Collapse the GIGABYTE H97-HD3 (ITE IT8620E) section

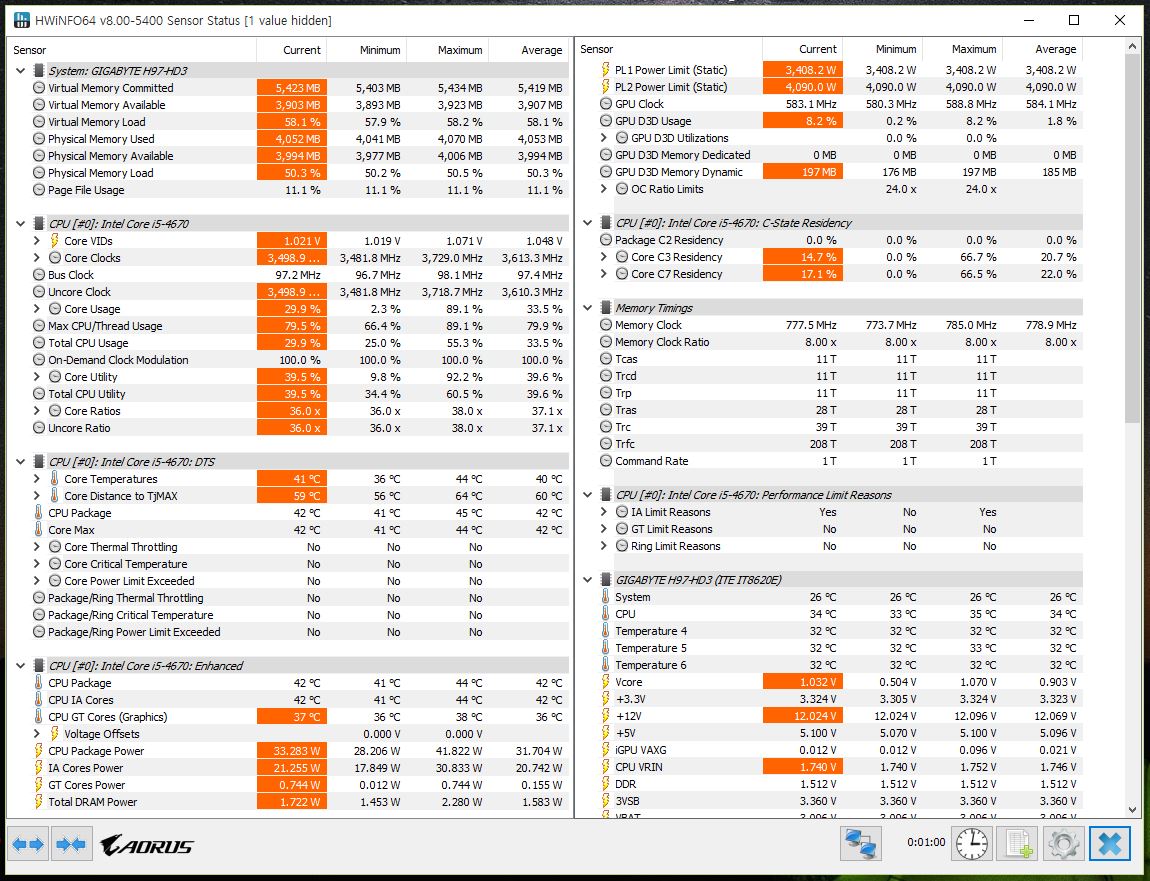(x=587, y=580)
